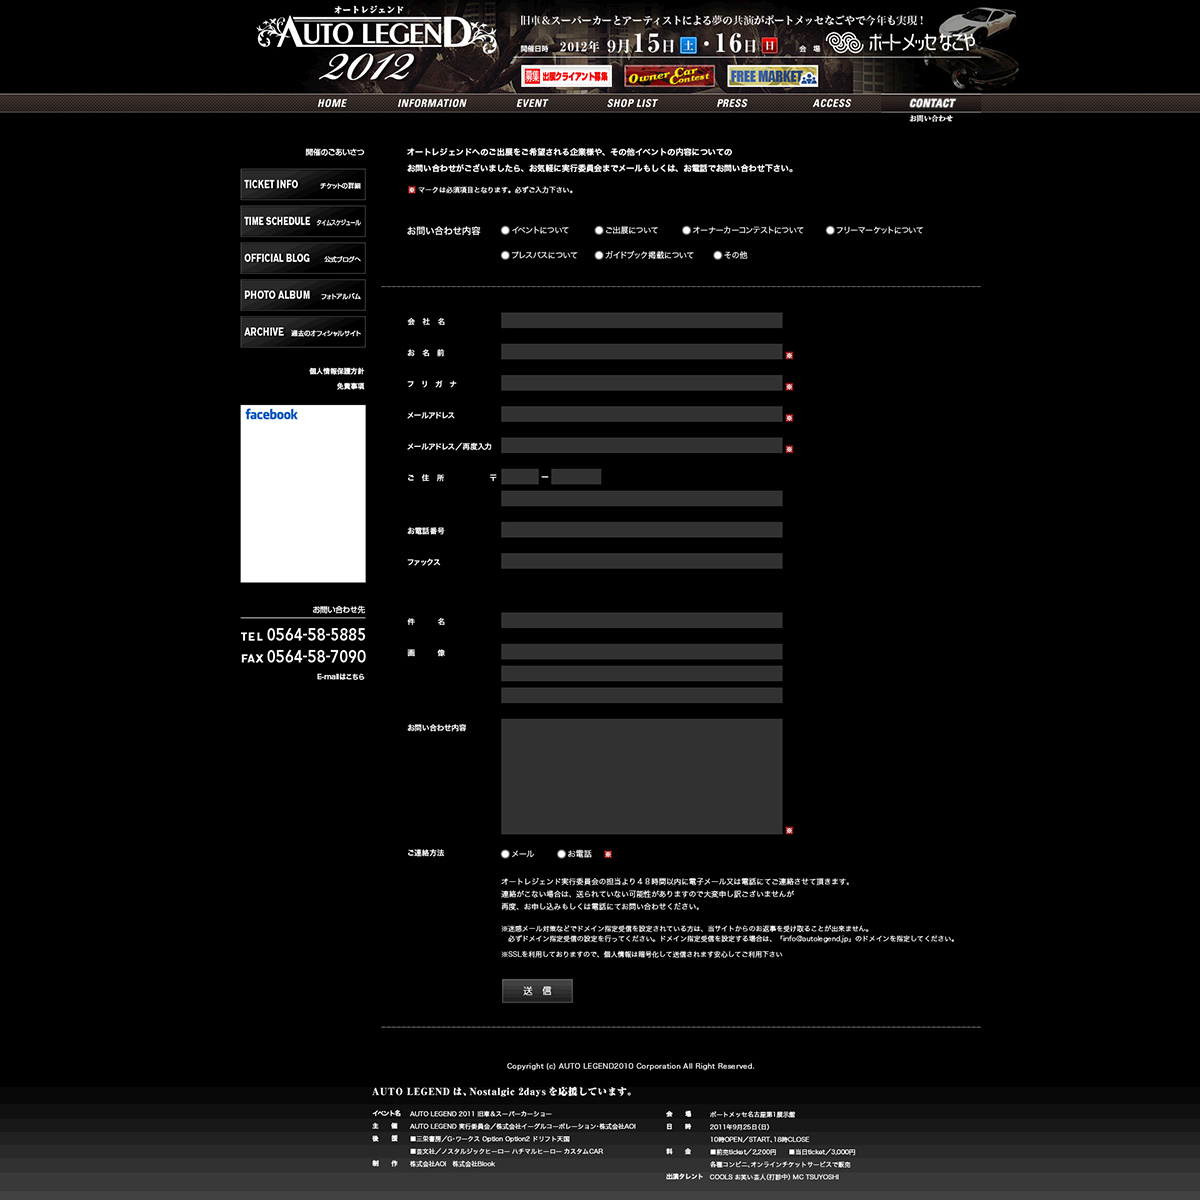Click the ポートメッセなごや venue logo
The image size is (1200, 1200).
pos(901,43)
